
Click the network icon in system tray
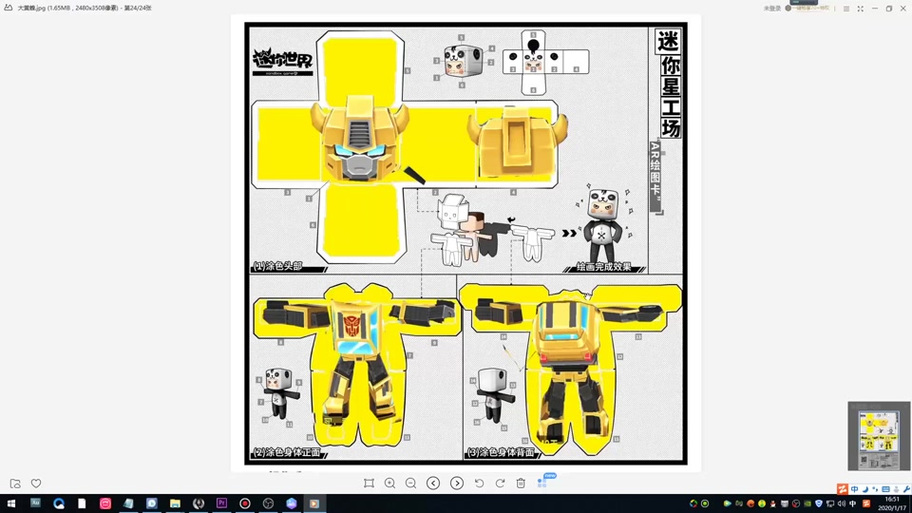click(830, 504)
